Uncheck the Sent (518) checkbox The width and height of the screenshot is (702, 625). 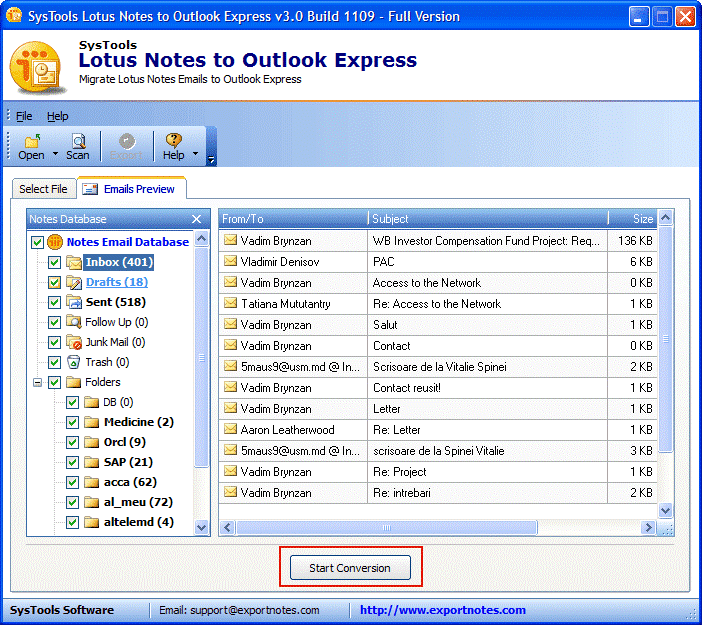coord(55,302)
